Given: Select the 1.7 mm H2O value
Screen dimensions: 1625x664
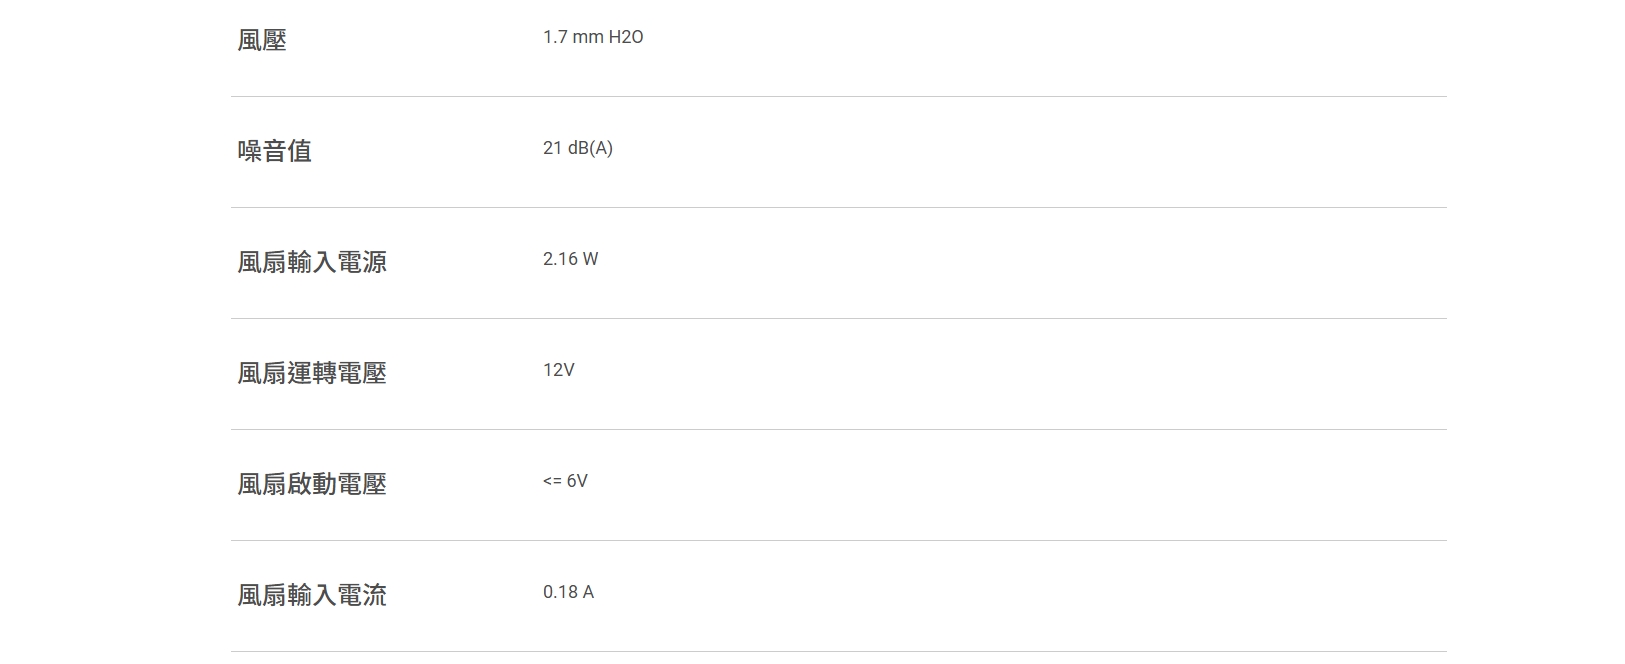Looking at the screenshot, I should point(592,37).
